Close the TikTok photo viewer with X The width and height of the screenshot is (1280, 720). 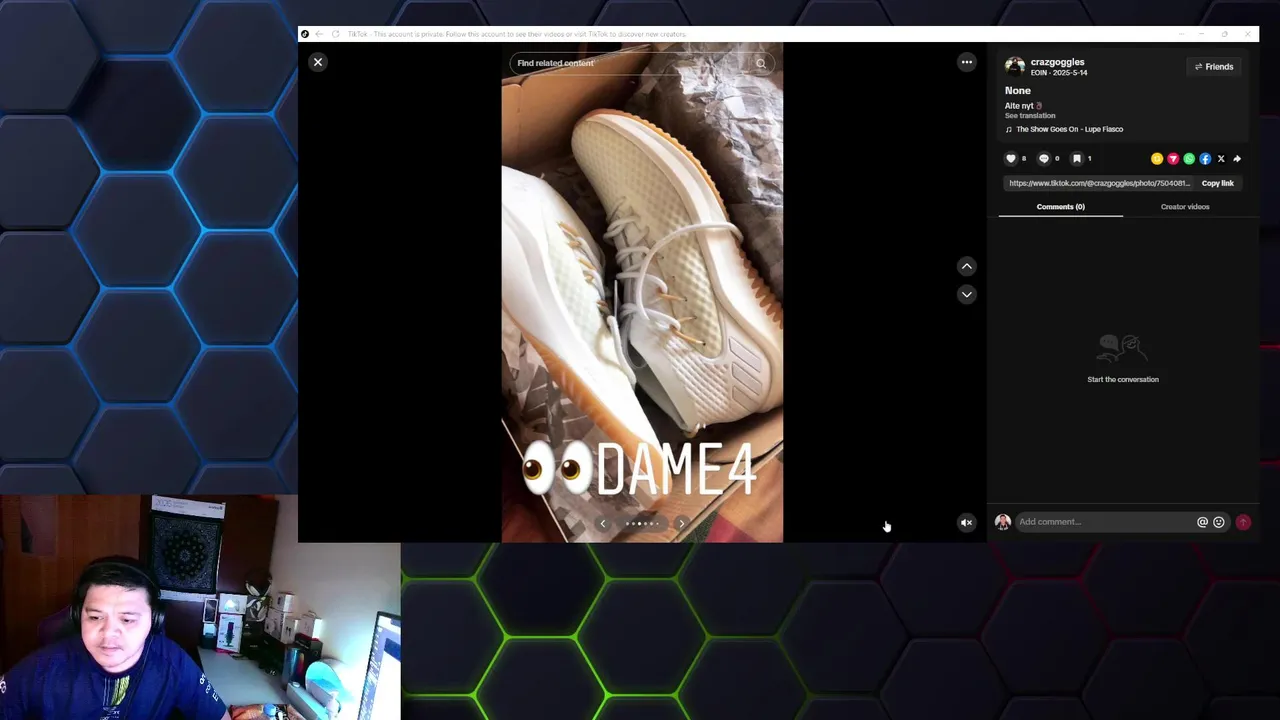pos(318,62)
